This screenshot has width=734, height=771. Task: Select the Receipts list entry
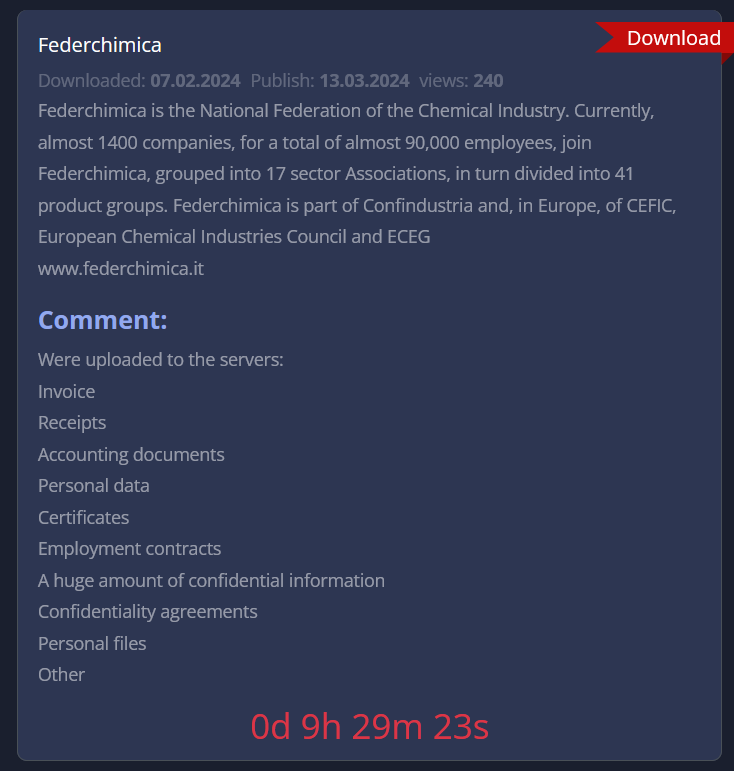(x=72, y=423)
